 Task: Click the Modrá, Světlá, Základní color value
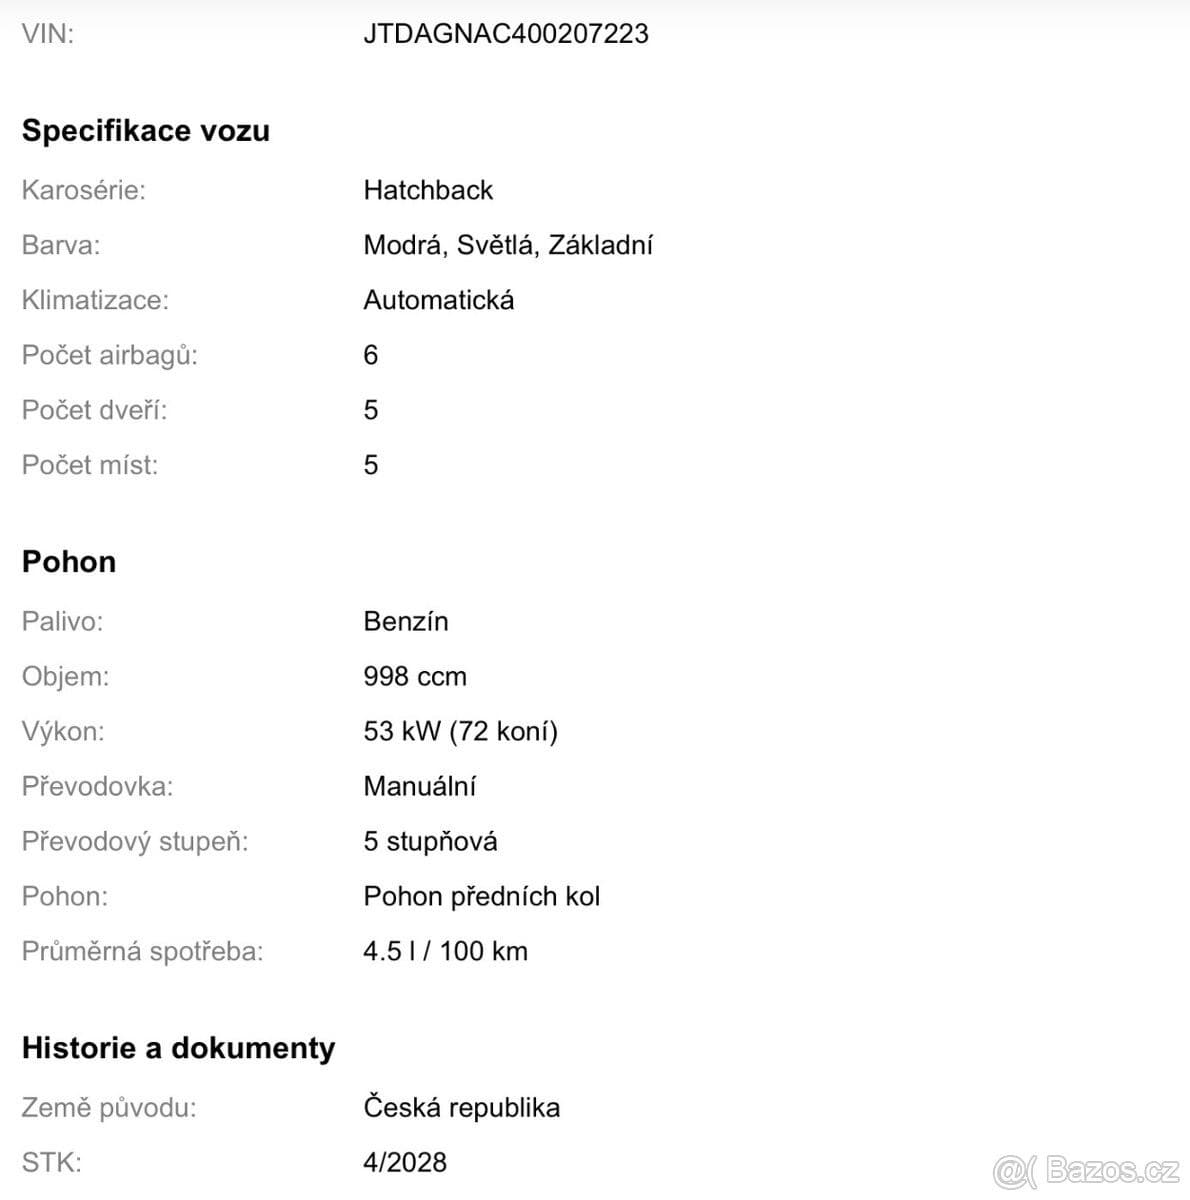pyautogui.click(x=508, y=245)
